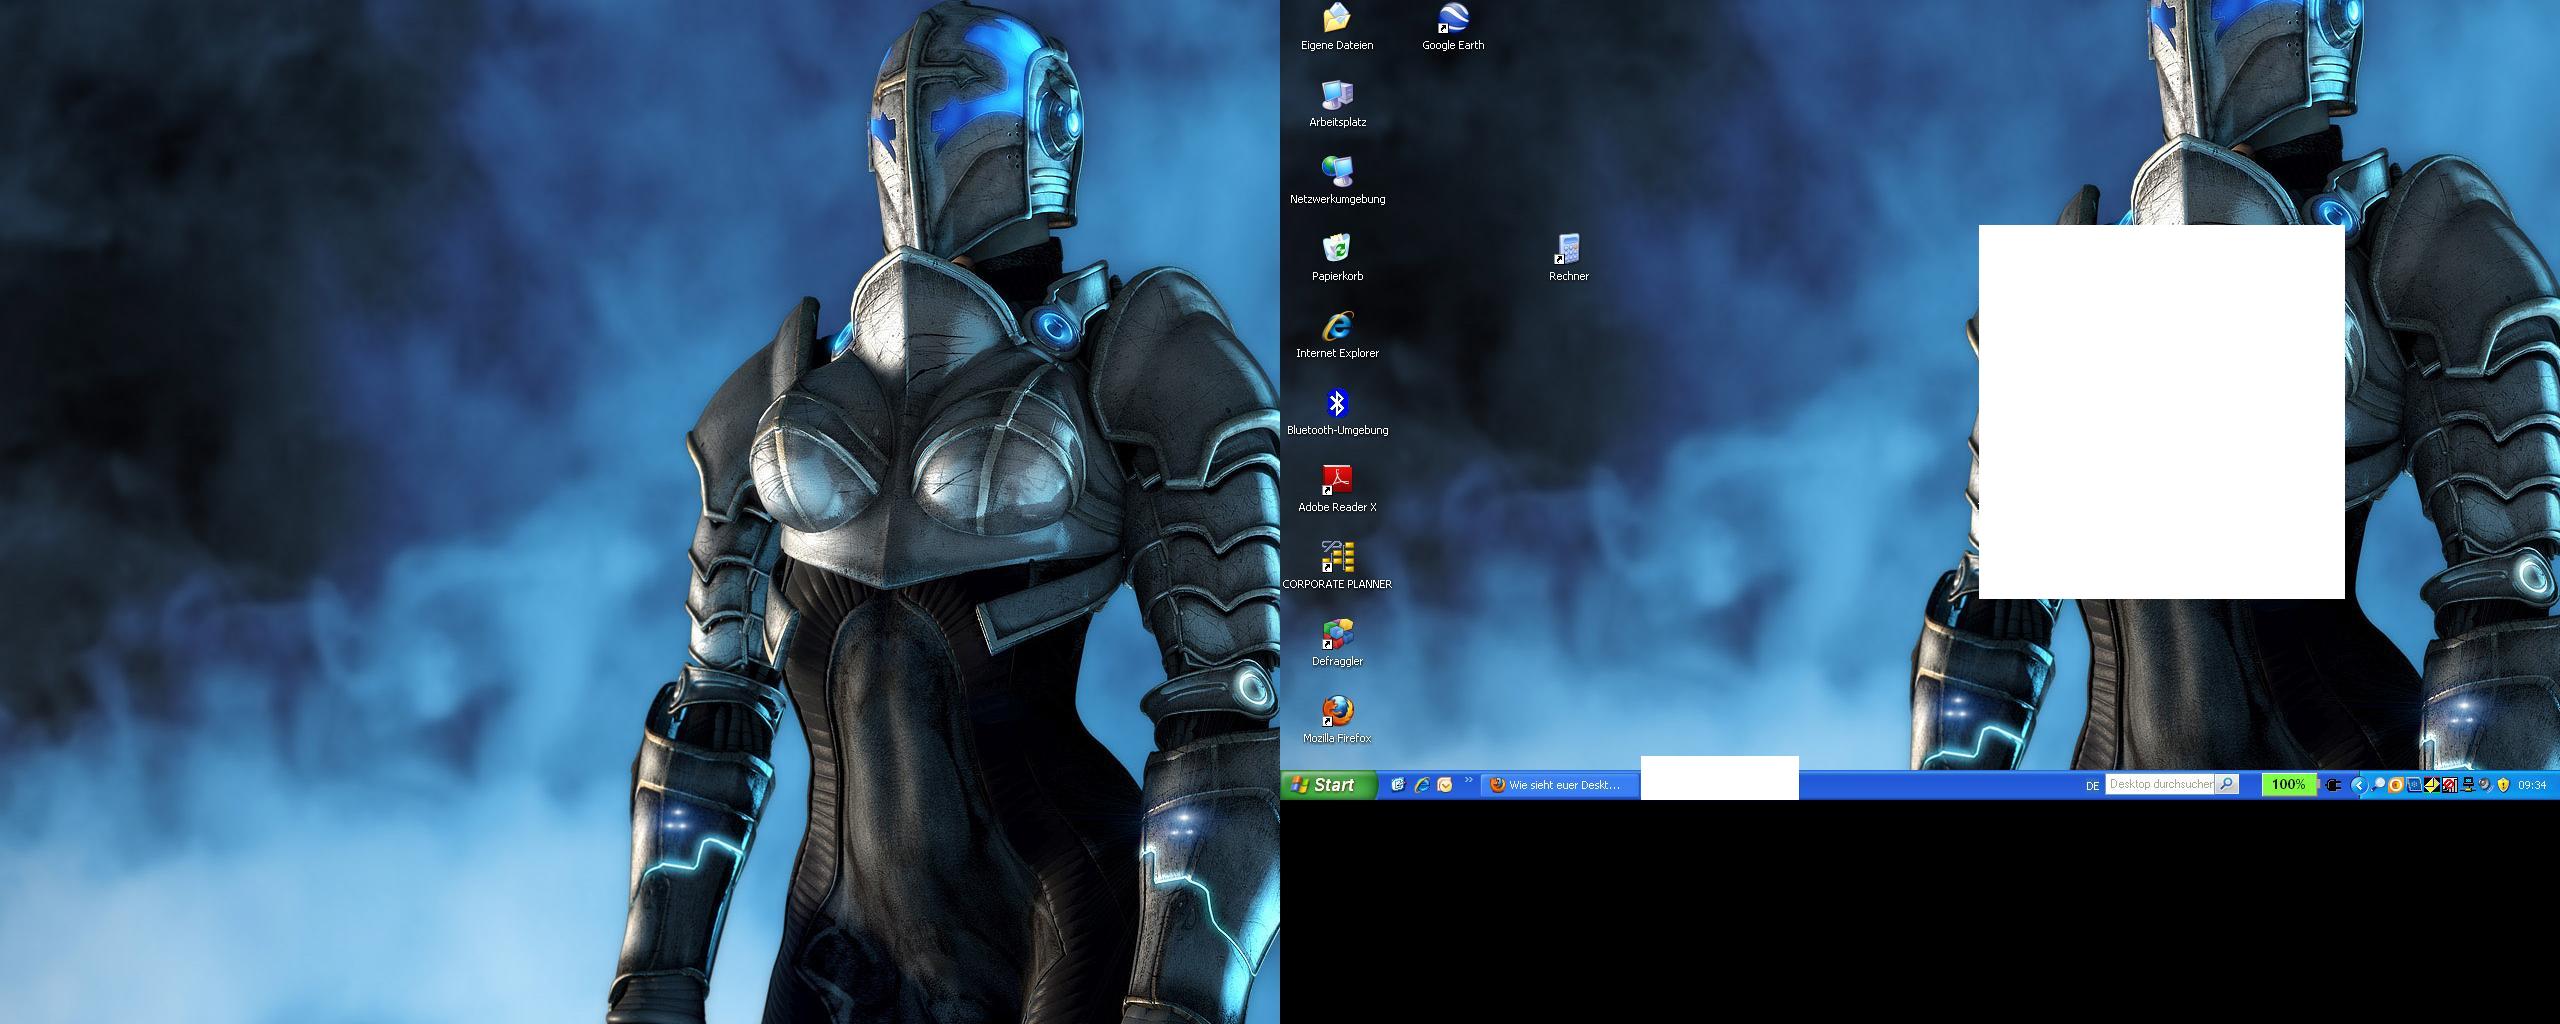
Task: Open the Start menu
Action: [1329, 785]
